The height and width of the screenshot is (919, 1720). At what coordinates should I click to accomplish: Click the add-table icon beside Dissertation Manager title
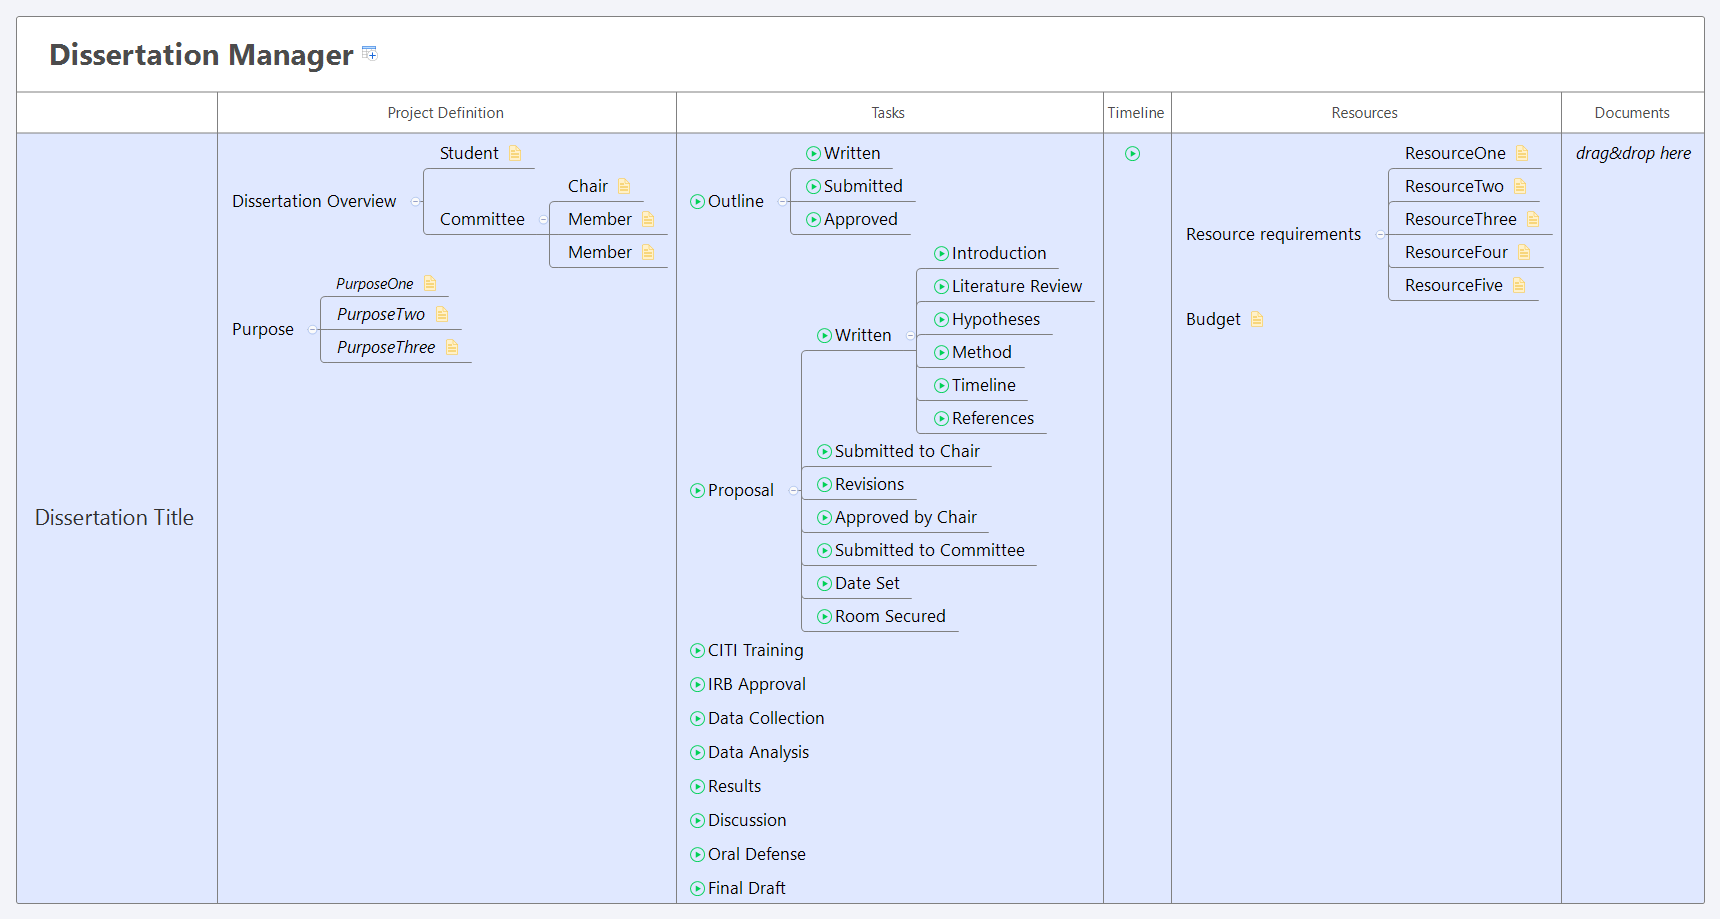(369, 52)
